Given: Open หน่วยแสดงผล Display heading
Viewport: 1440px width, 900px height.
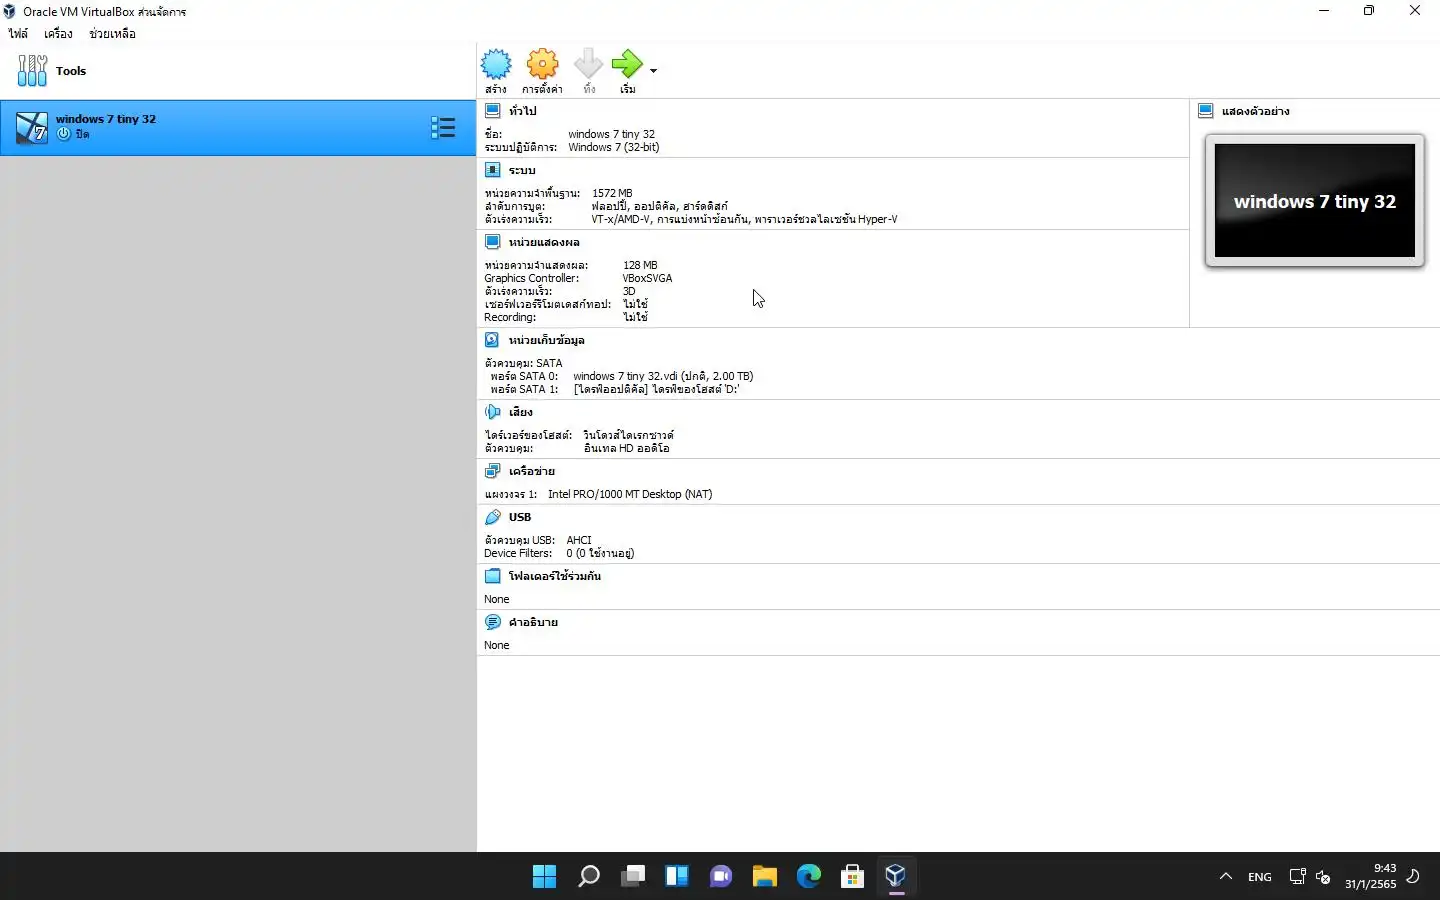Looking at the screenshot, I should point(544,242).
